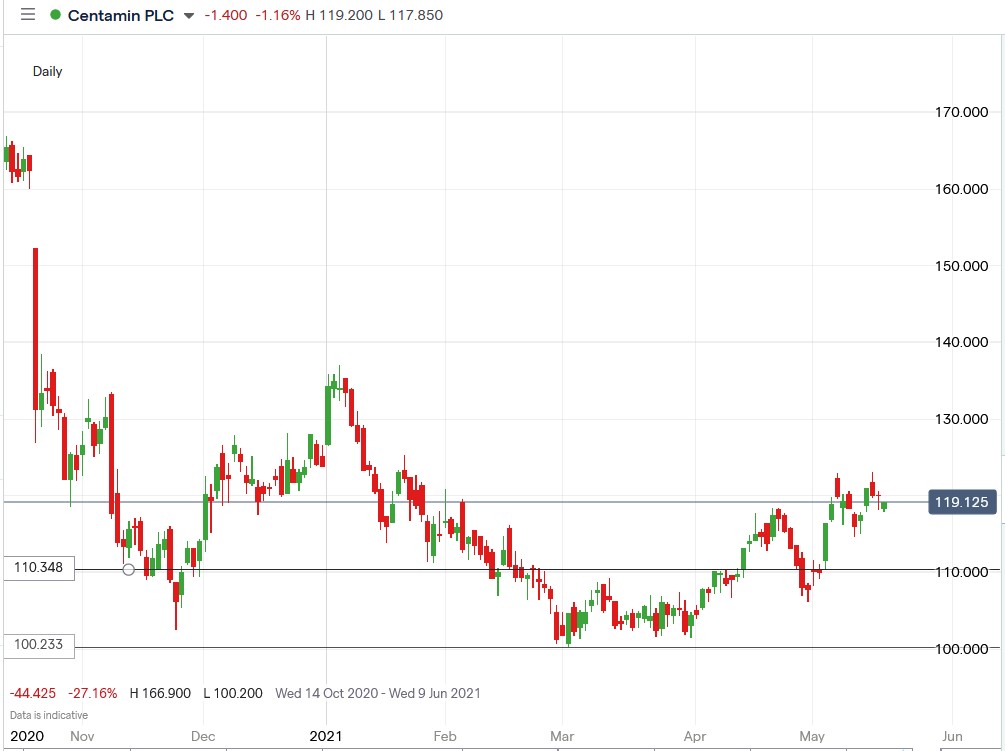Click the Jun label on the time axis
Screen dimensions: 1005x751
[x=950, y=735]
